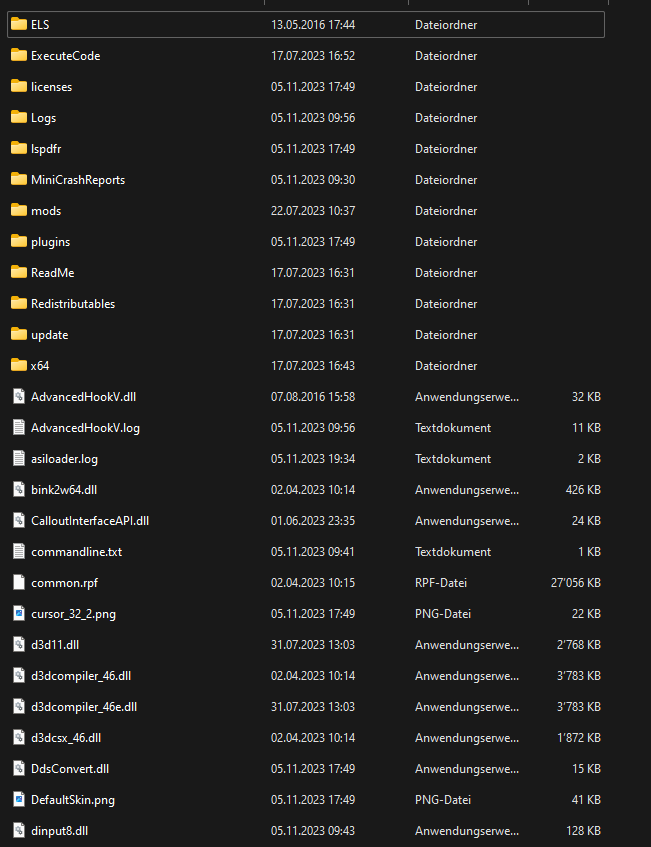Select the ReadMe folder name
Viewport: 651px width, 847px height.
coord(52,272)
